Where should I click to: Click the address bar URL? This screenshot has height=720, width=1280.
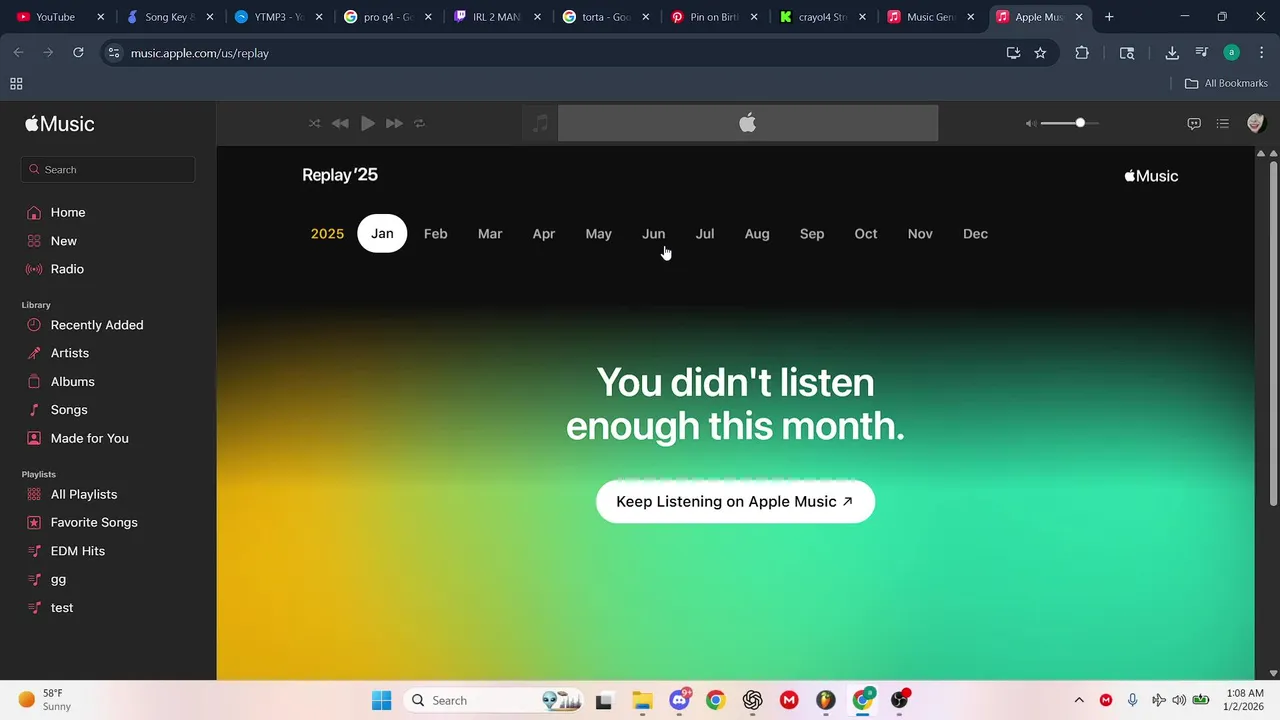point(199,53)
